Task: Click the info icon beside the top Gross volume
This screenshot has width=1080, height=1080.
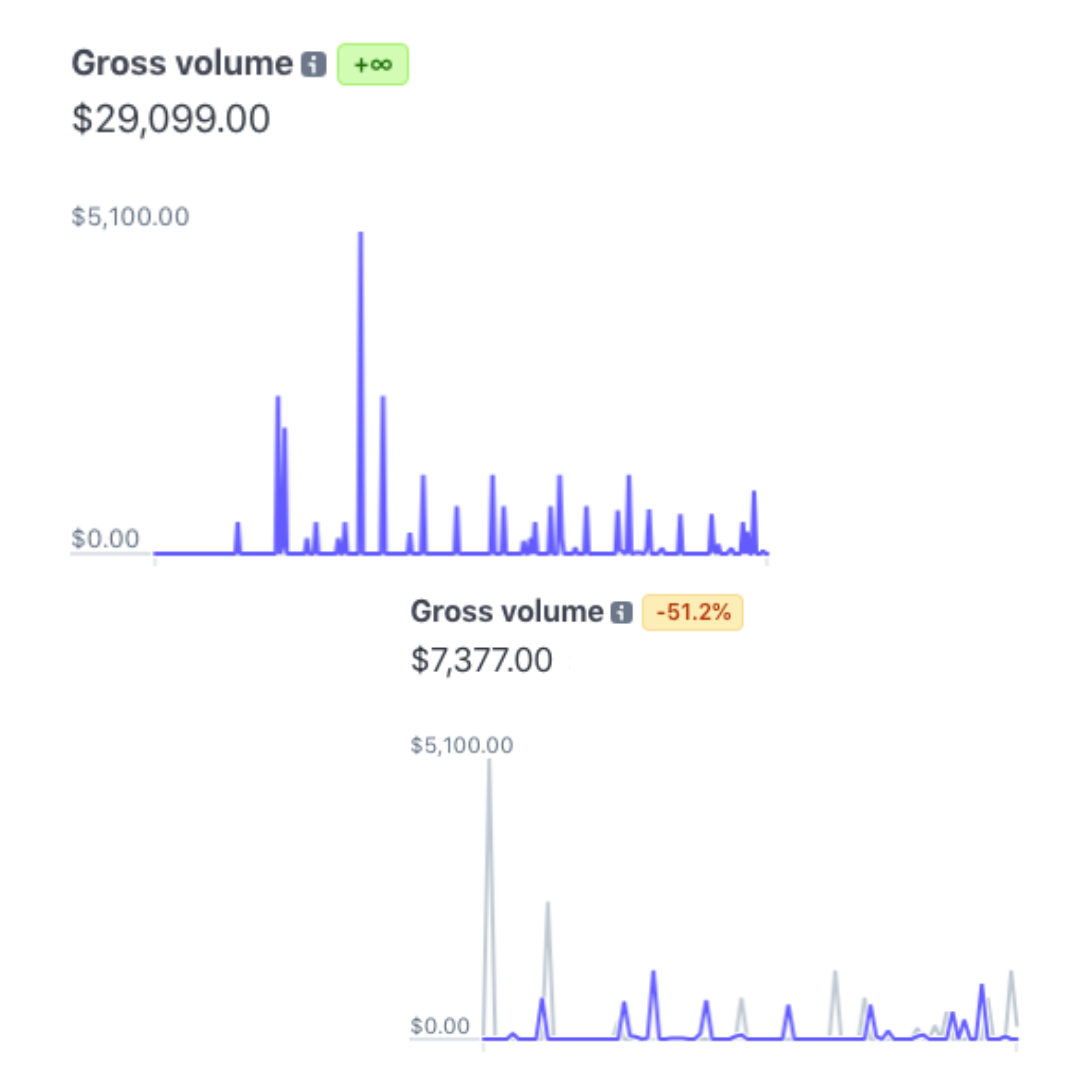Action: pos(314,65)
